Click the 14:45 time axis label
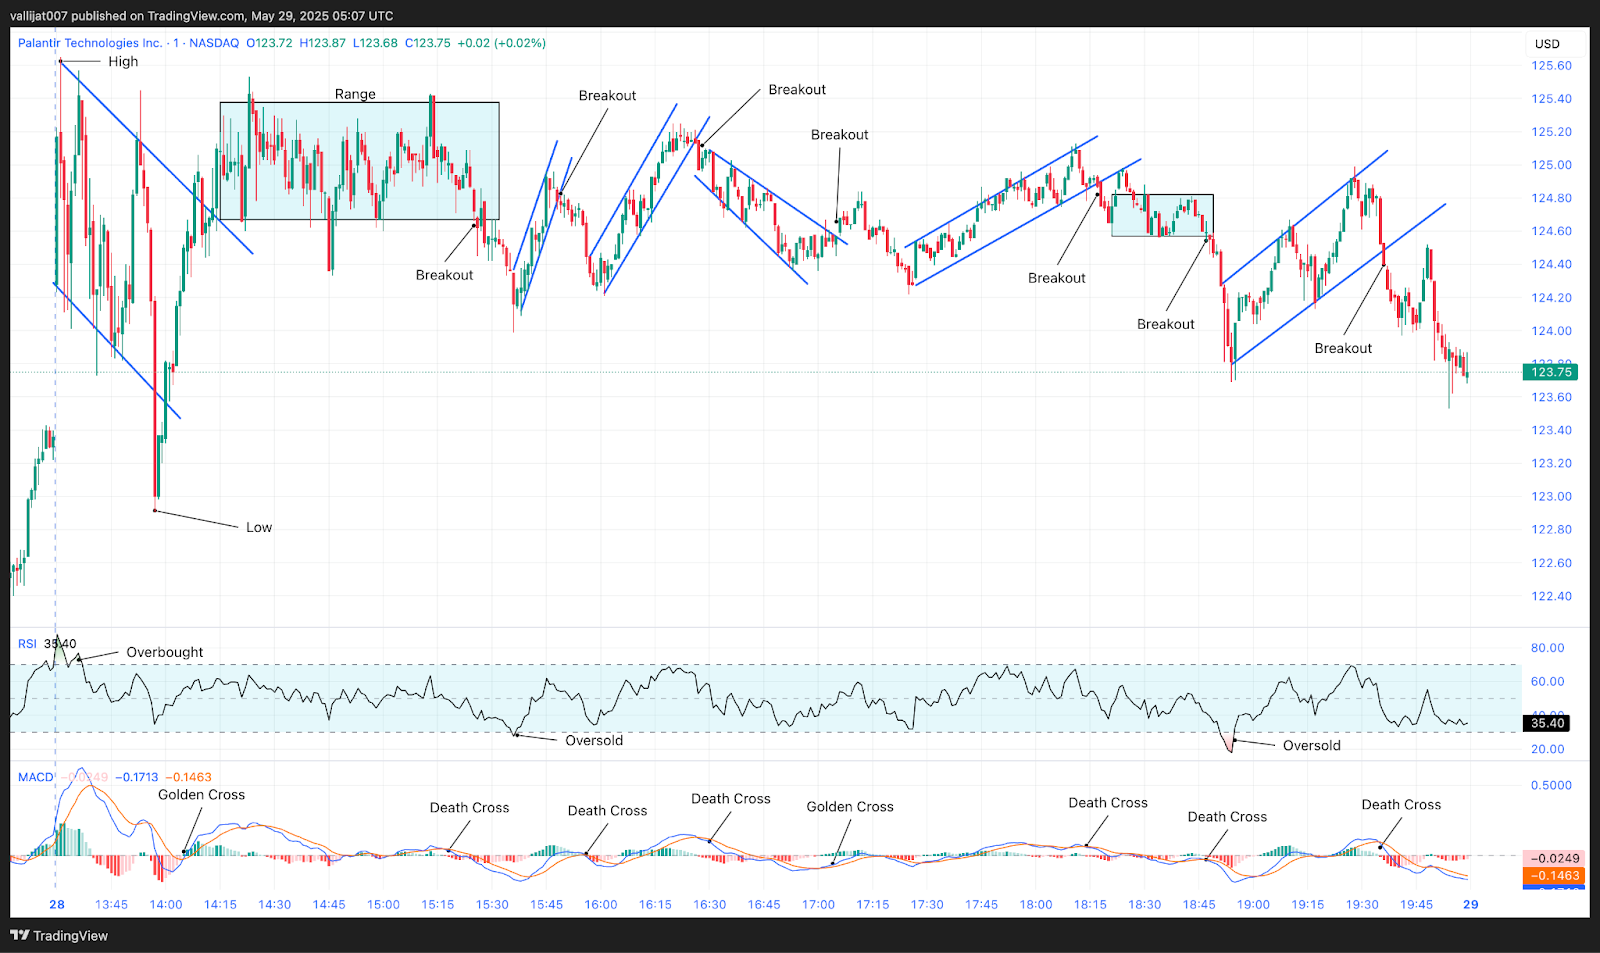The height and width of the screenshot is (953, 1600). coord(329,904)
